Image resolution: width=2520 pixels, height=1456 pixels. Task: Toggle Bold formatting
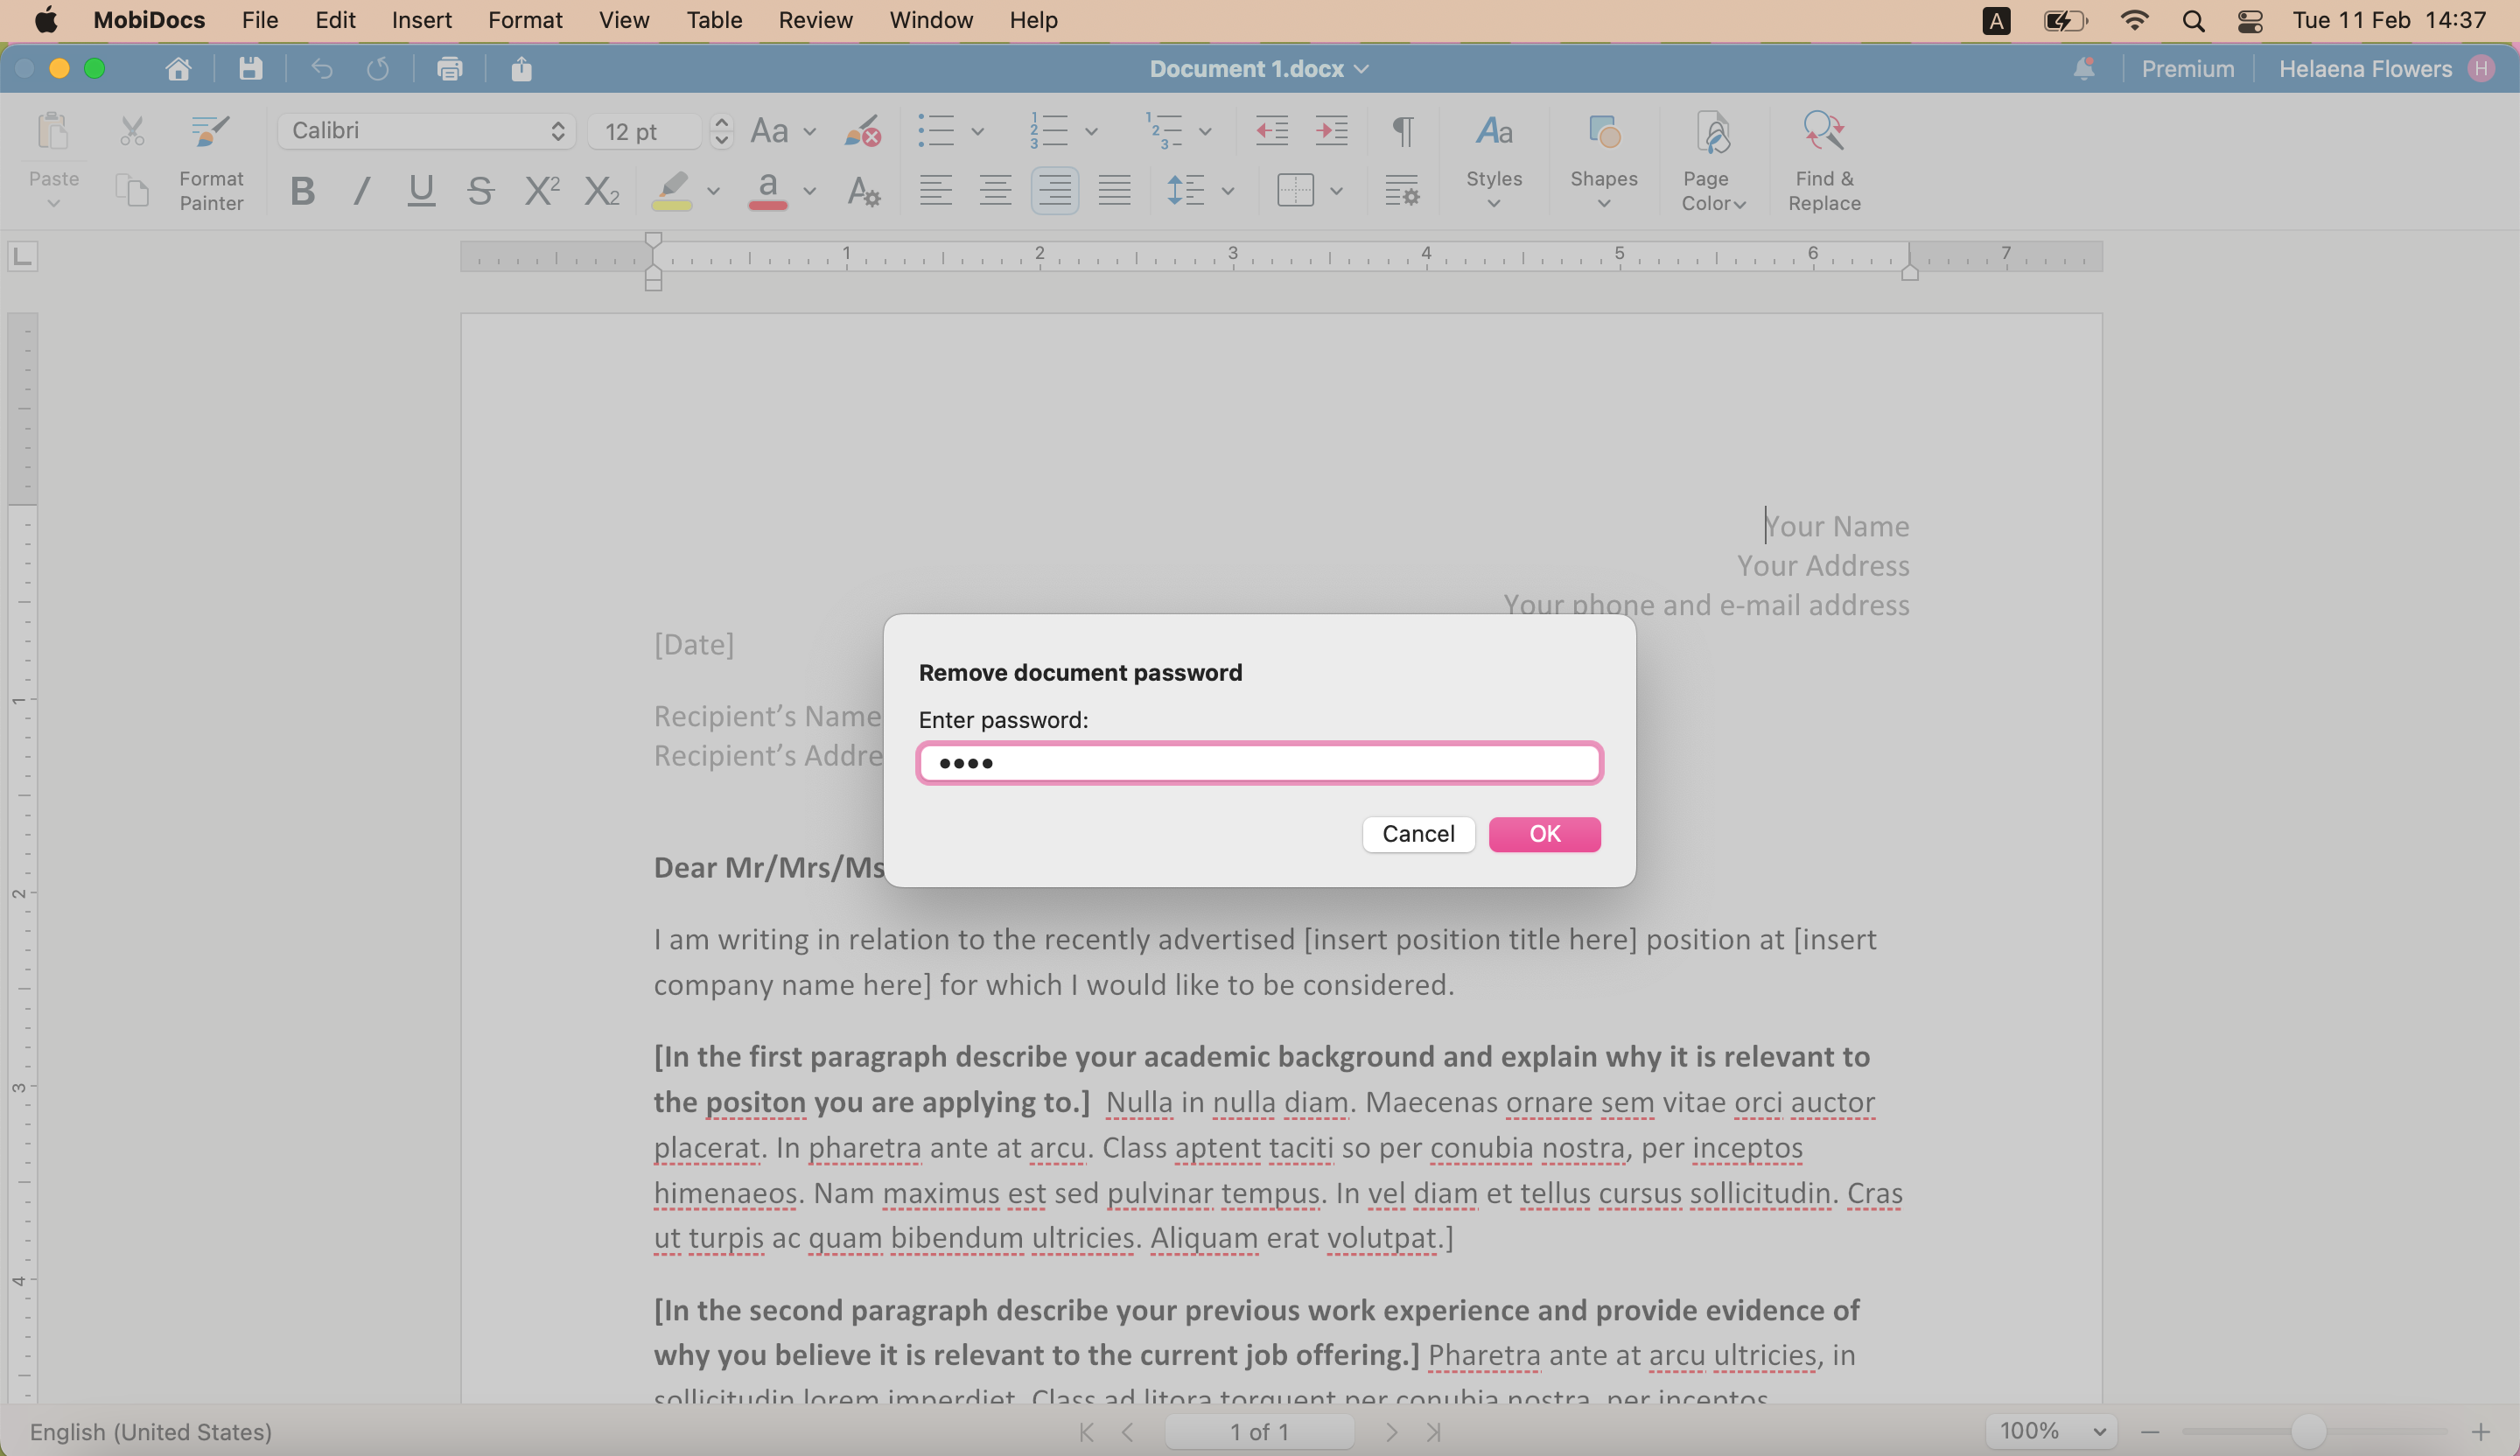302,190
